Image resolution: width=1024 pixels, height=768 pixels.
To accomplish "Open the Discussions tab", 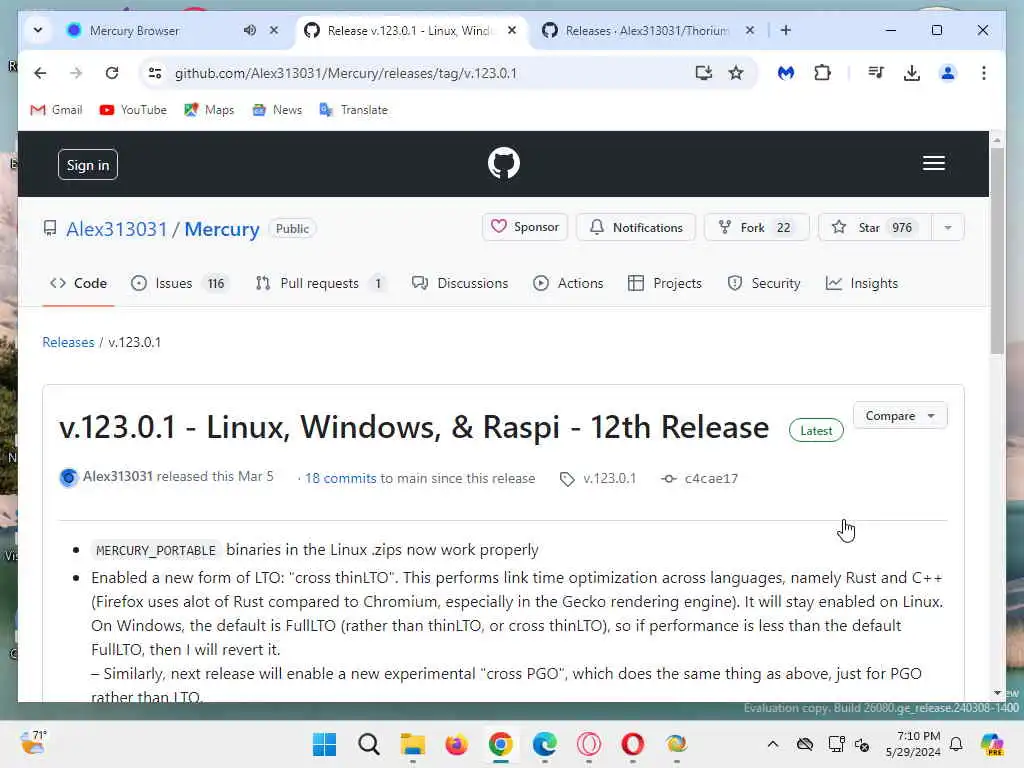I will point(460,283).
